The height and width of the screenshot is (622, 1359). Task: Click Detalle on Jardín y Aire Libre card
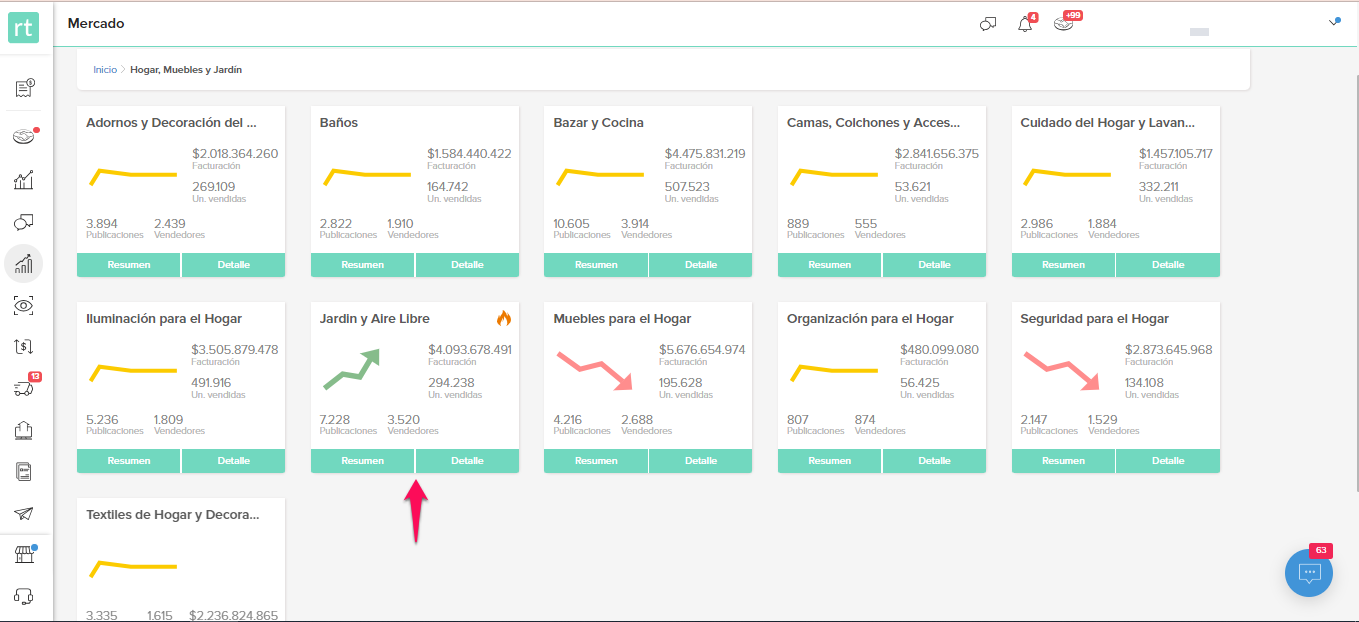point(467,461)
